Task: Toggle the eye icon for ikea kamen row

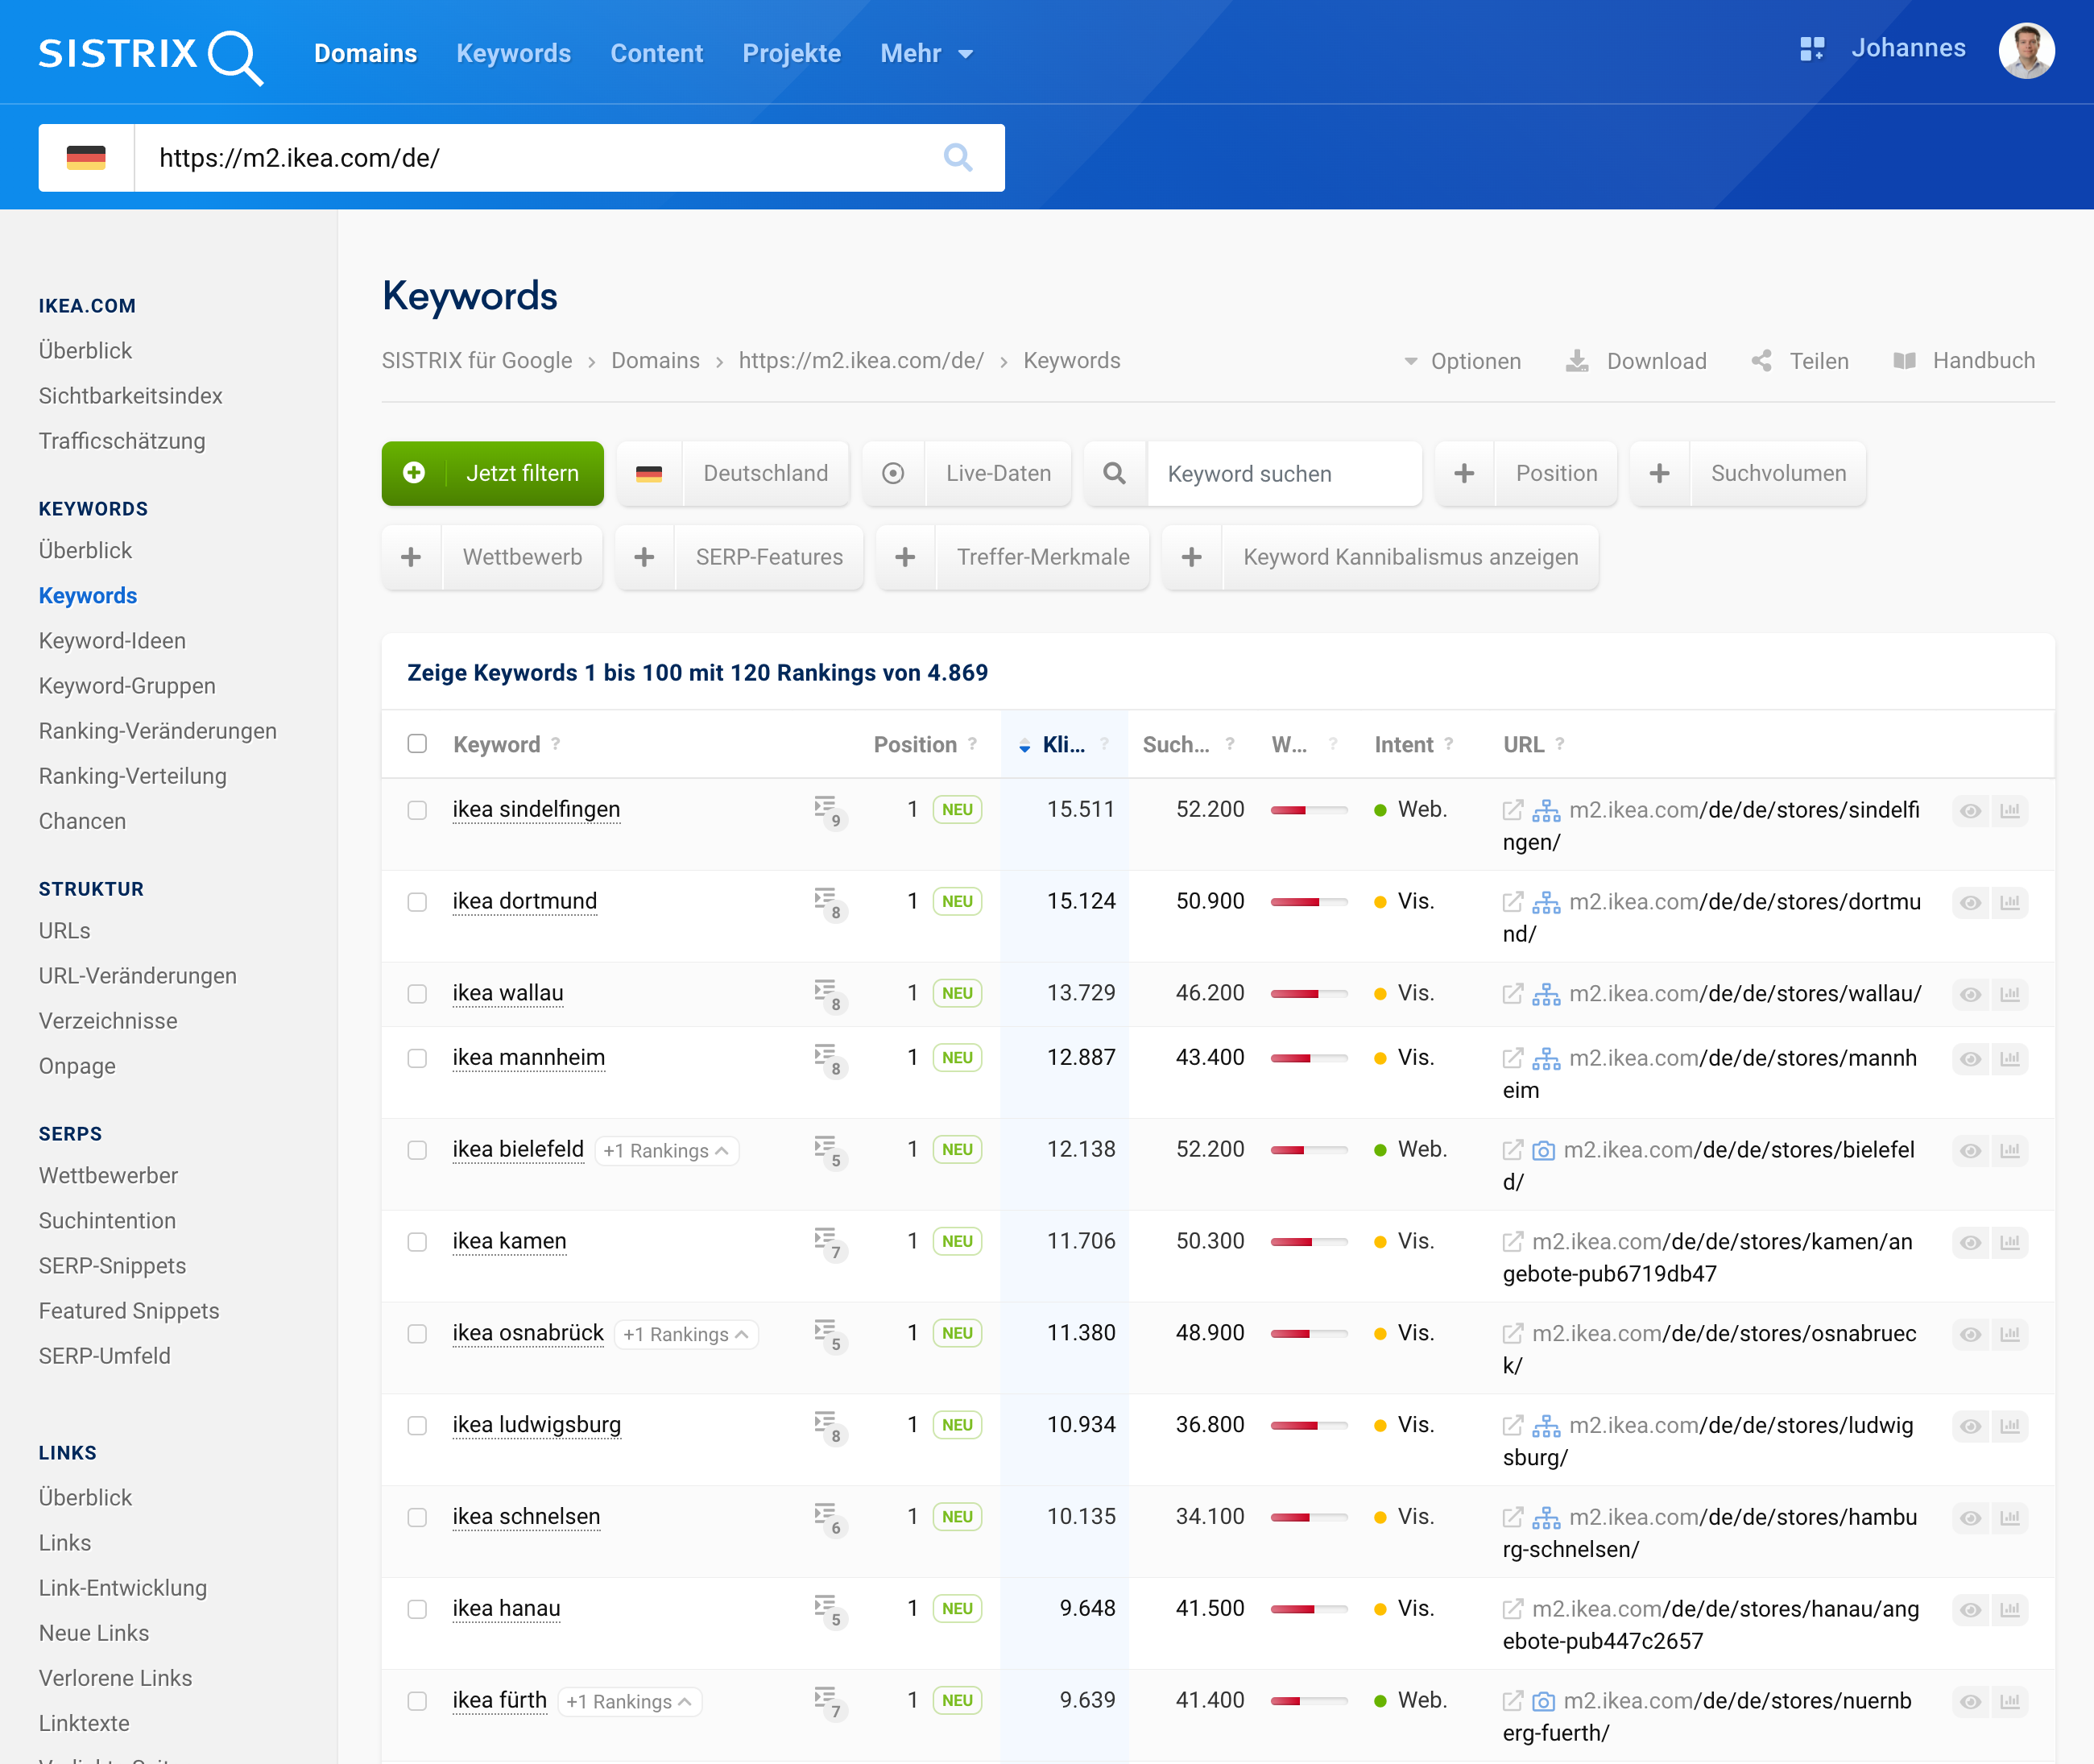Action: (1970, 1243)
